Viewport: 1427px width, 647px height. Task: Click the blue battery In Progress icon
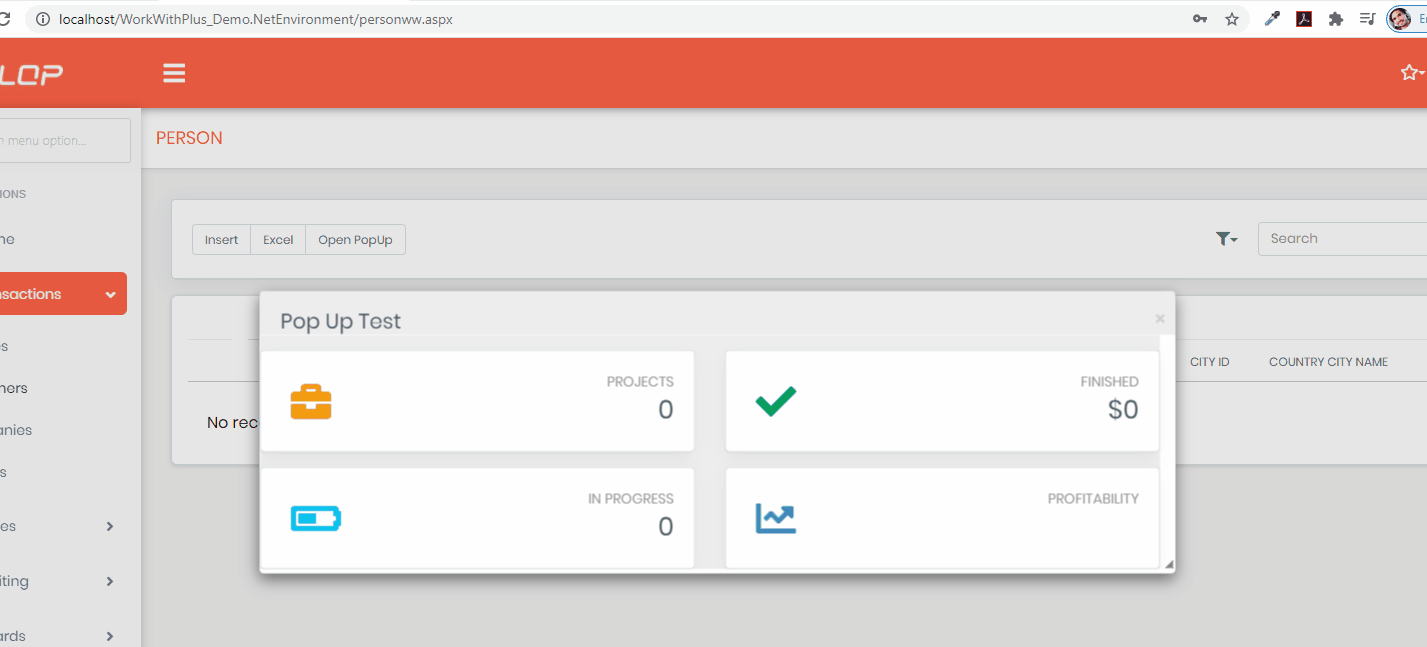[x=316, y=518]
